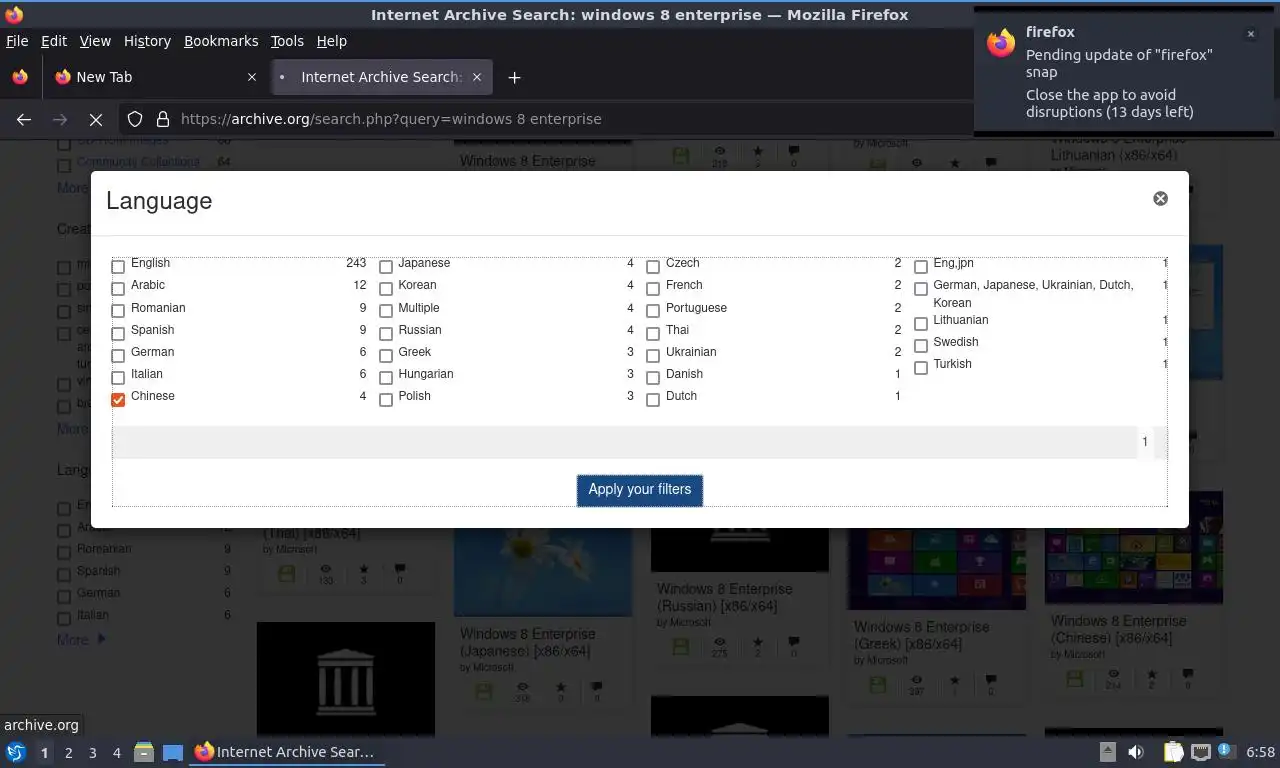The width and height of the screenshot is (1280, 768).
Task: Click the show desktop taskbar icon
Action: [x=173, y=752]
